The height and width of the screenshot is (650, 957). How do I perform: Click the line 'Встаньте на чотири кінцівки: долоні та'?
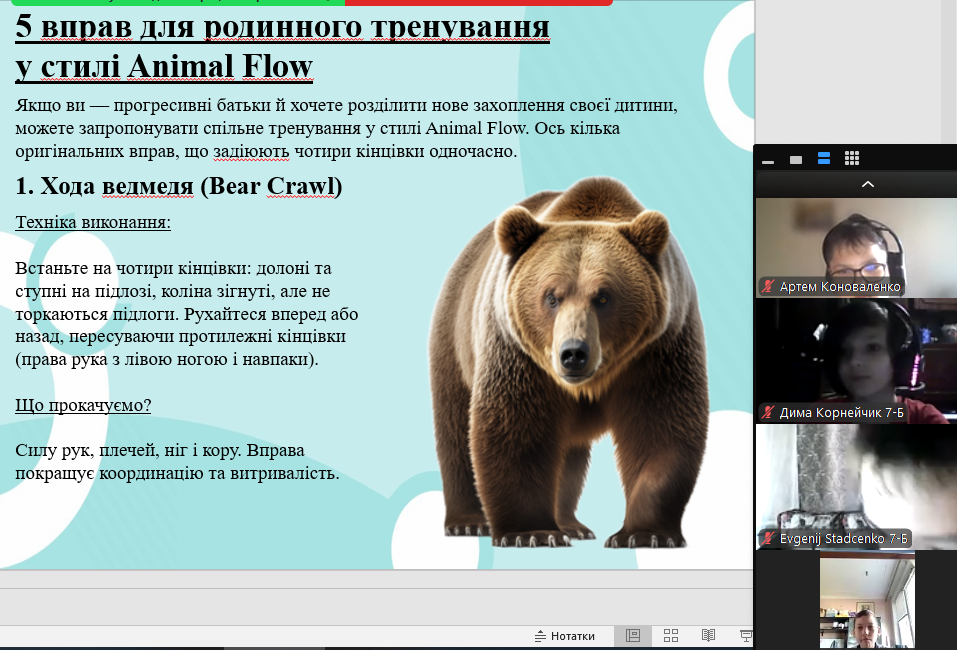click(x=173, y=268)
